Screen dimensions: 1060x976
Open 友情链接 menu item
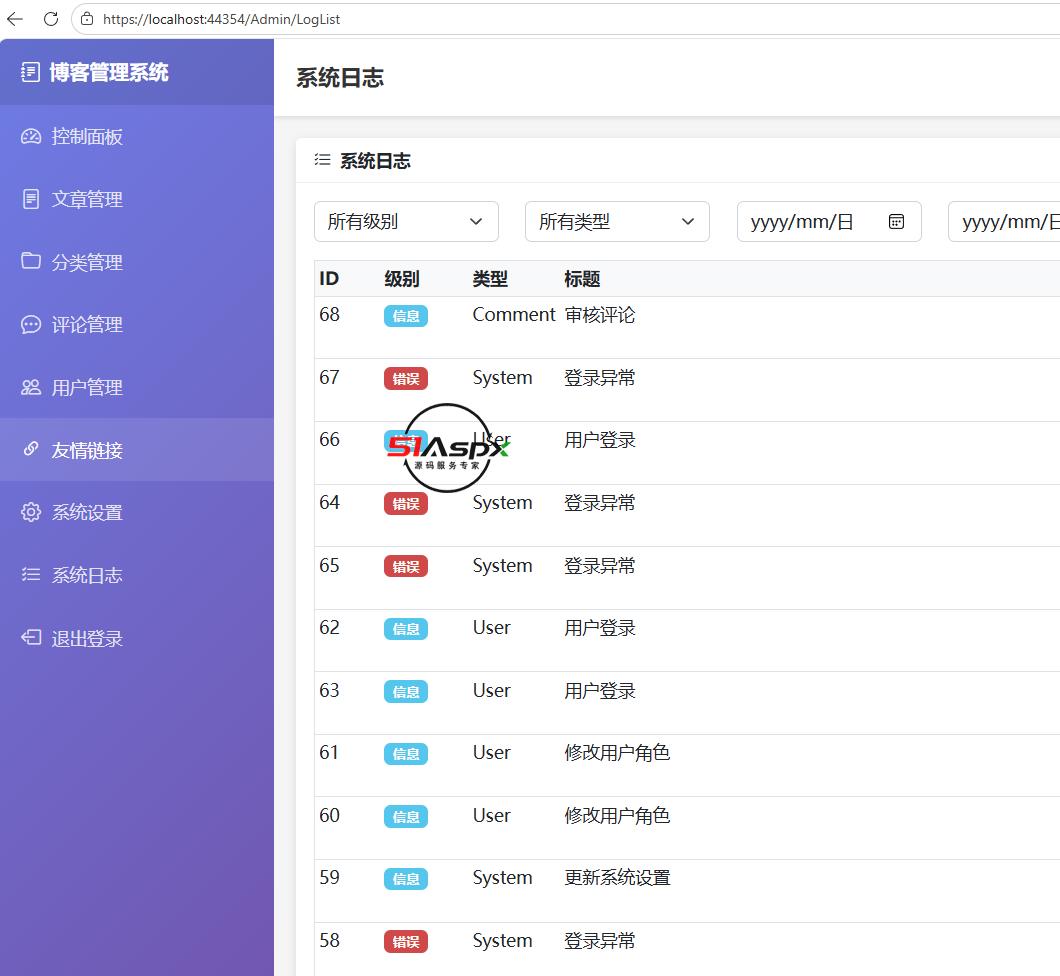pos(137,449)
